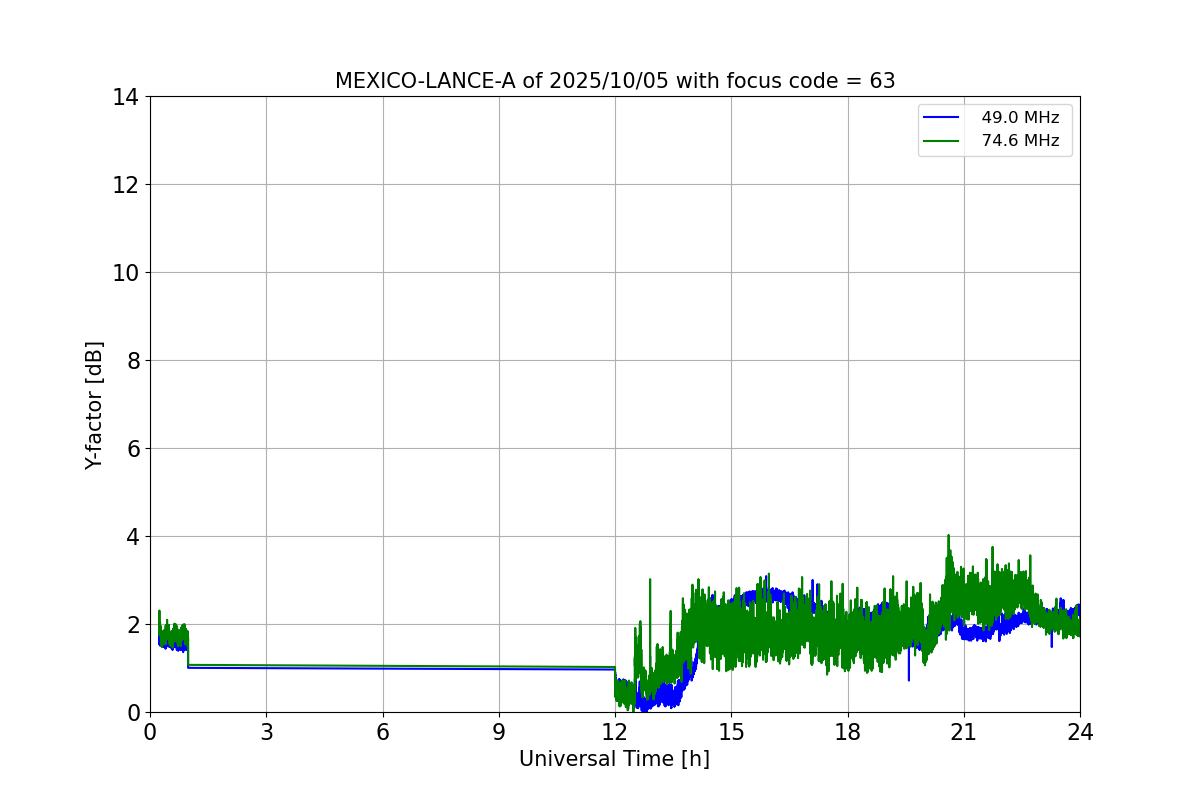Click x-axis tick label 6
The width and height of the screenshot is (1200, 800).
pos(383,732)
